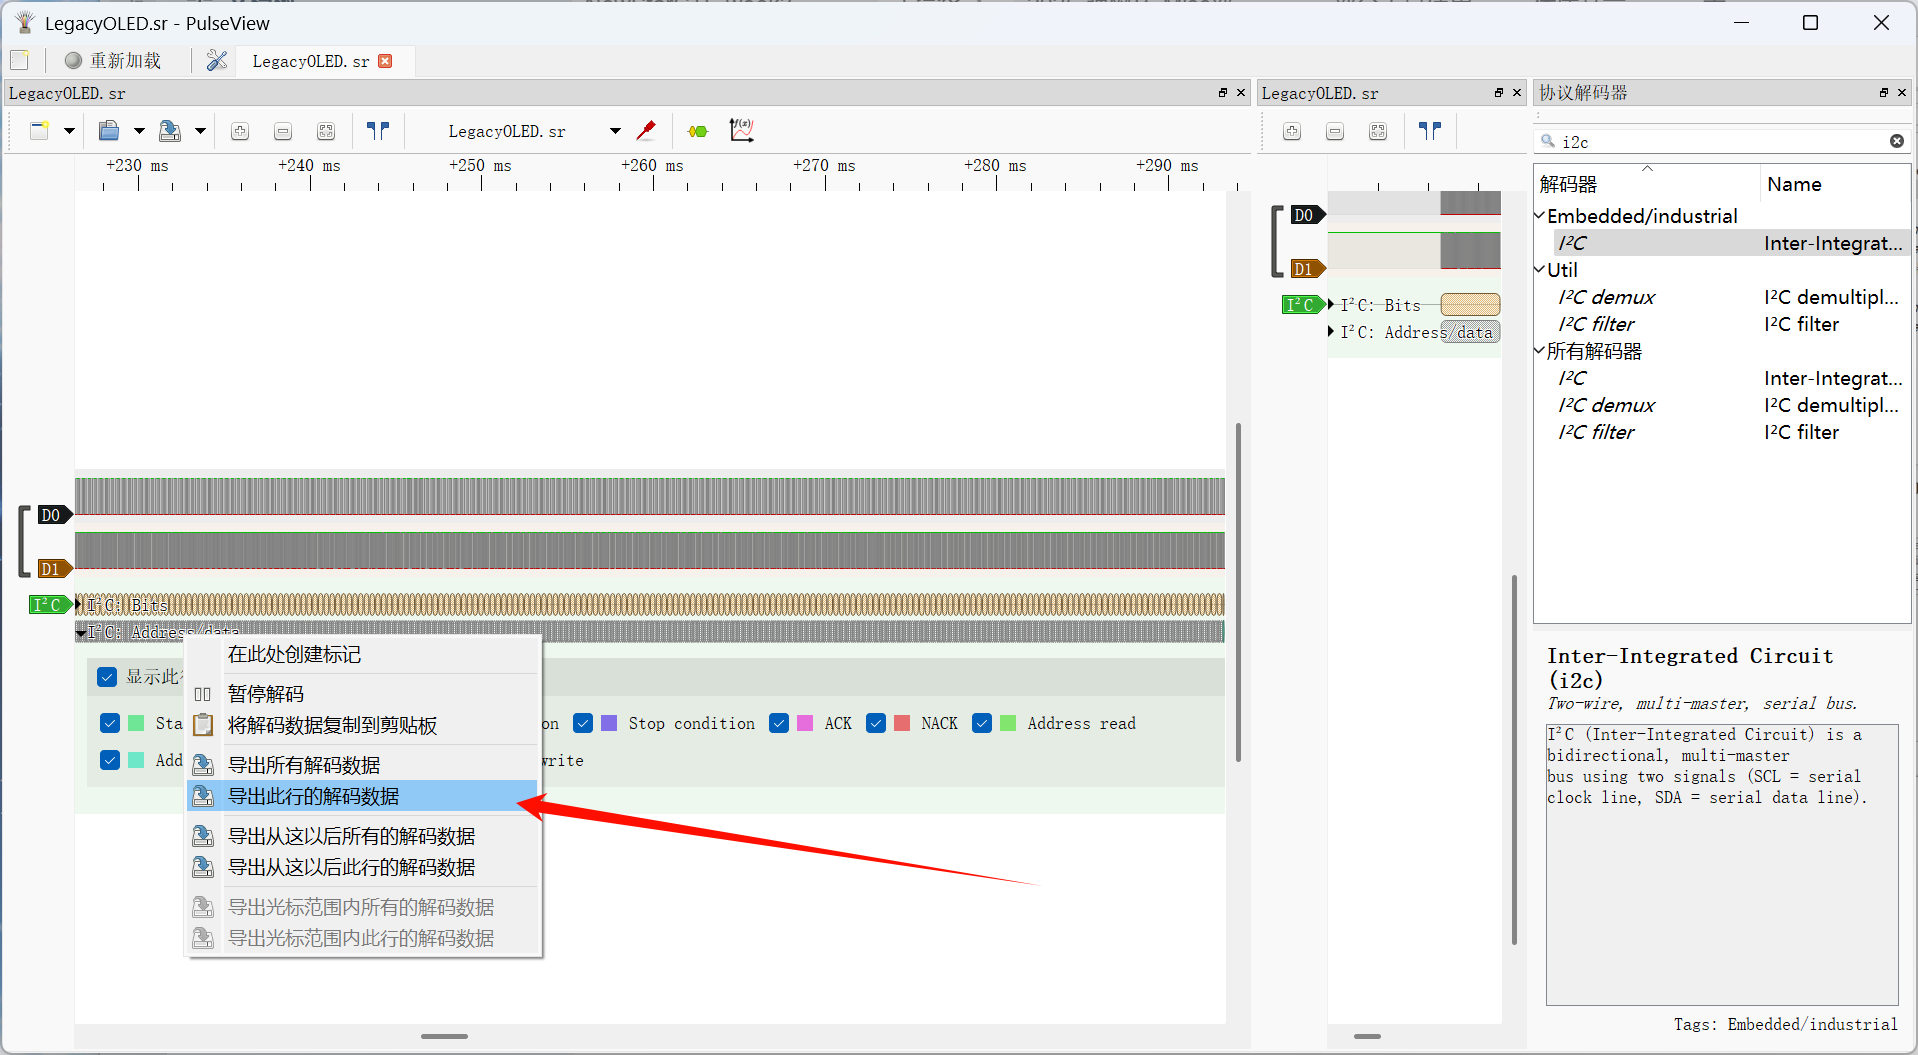Zoom in on the main waveform view

point(240,131)
